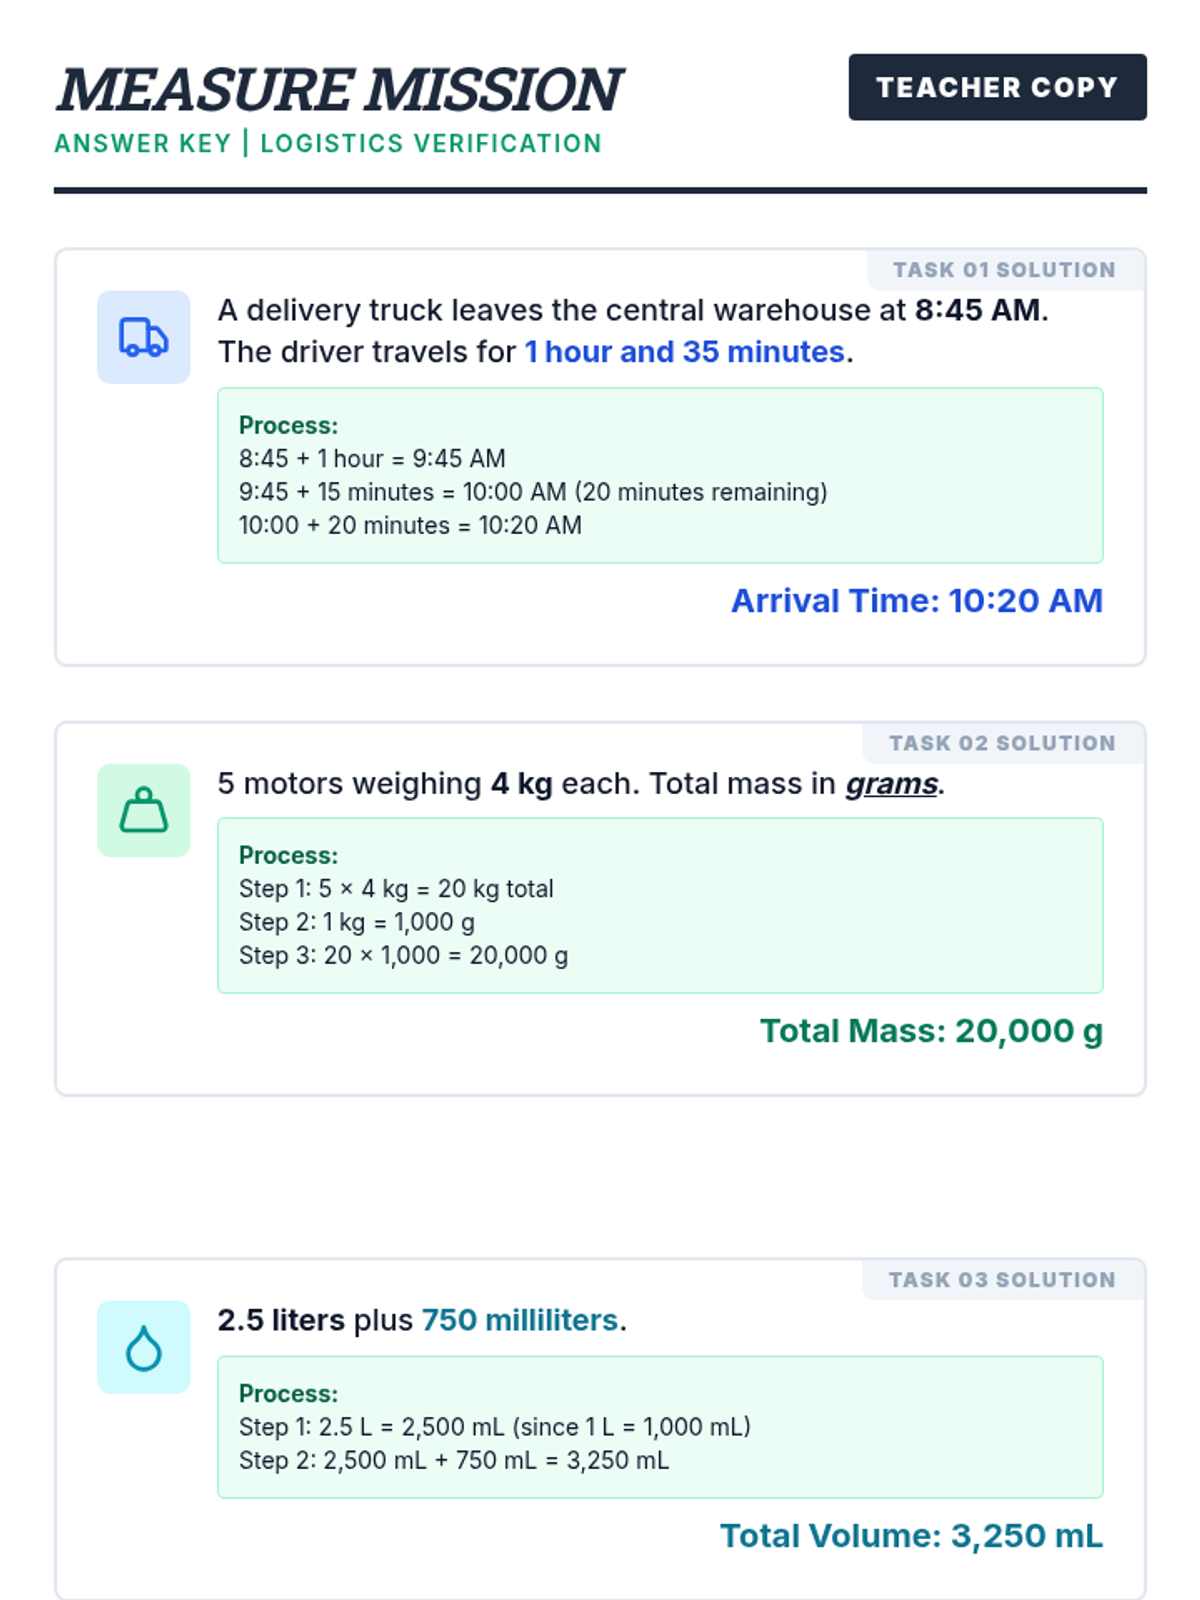Image resolution: width=1200 pixels, height=1600 pixels.
Task: Click the Task 03 Process box
Action: [x=660, y=1427]
